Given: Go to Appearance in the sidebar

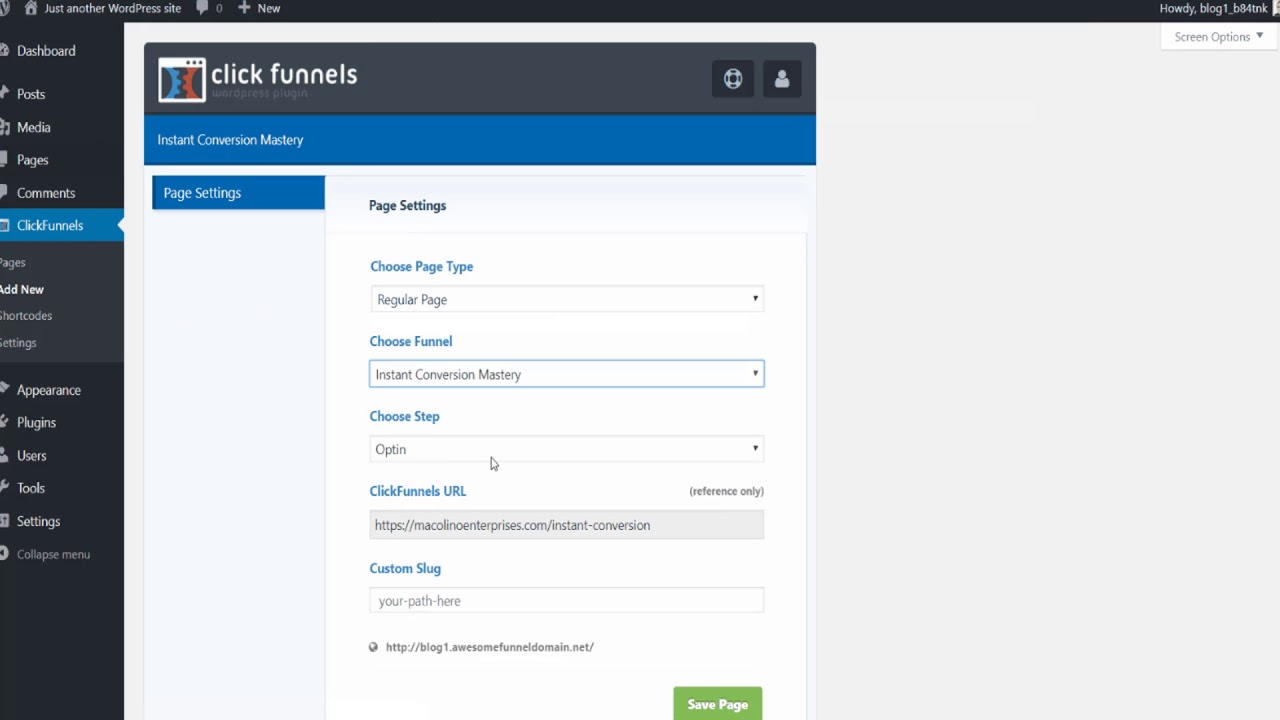Looking at the screenshot, I should click(x=48, y=390).
